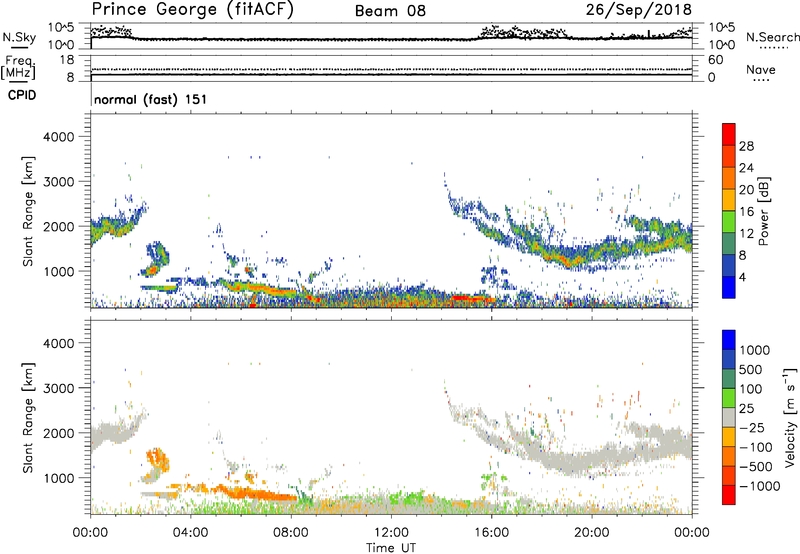Click the '12:00' time tick label

tap(391, 533)
